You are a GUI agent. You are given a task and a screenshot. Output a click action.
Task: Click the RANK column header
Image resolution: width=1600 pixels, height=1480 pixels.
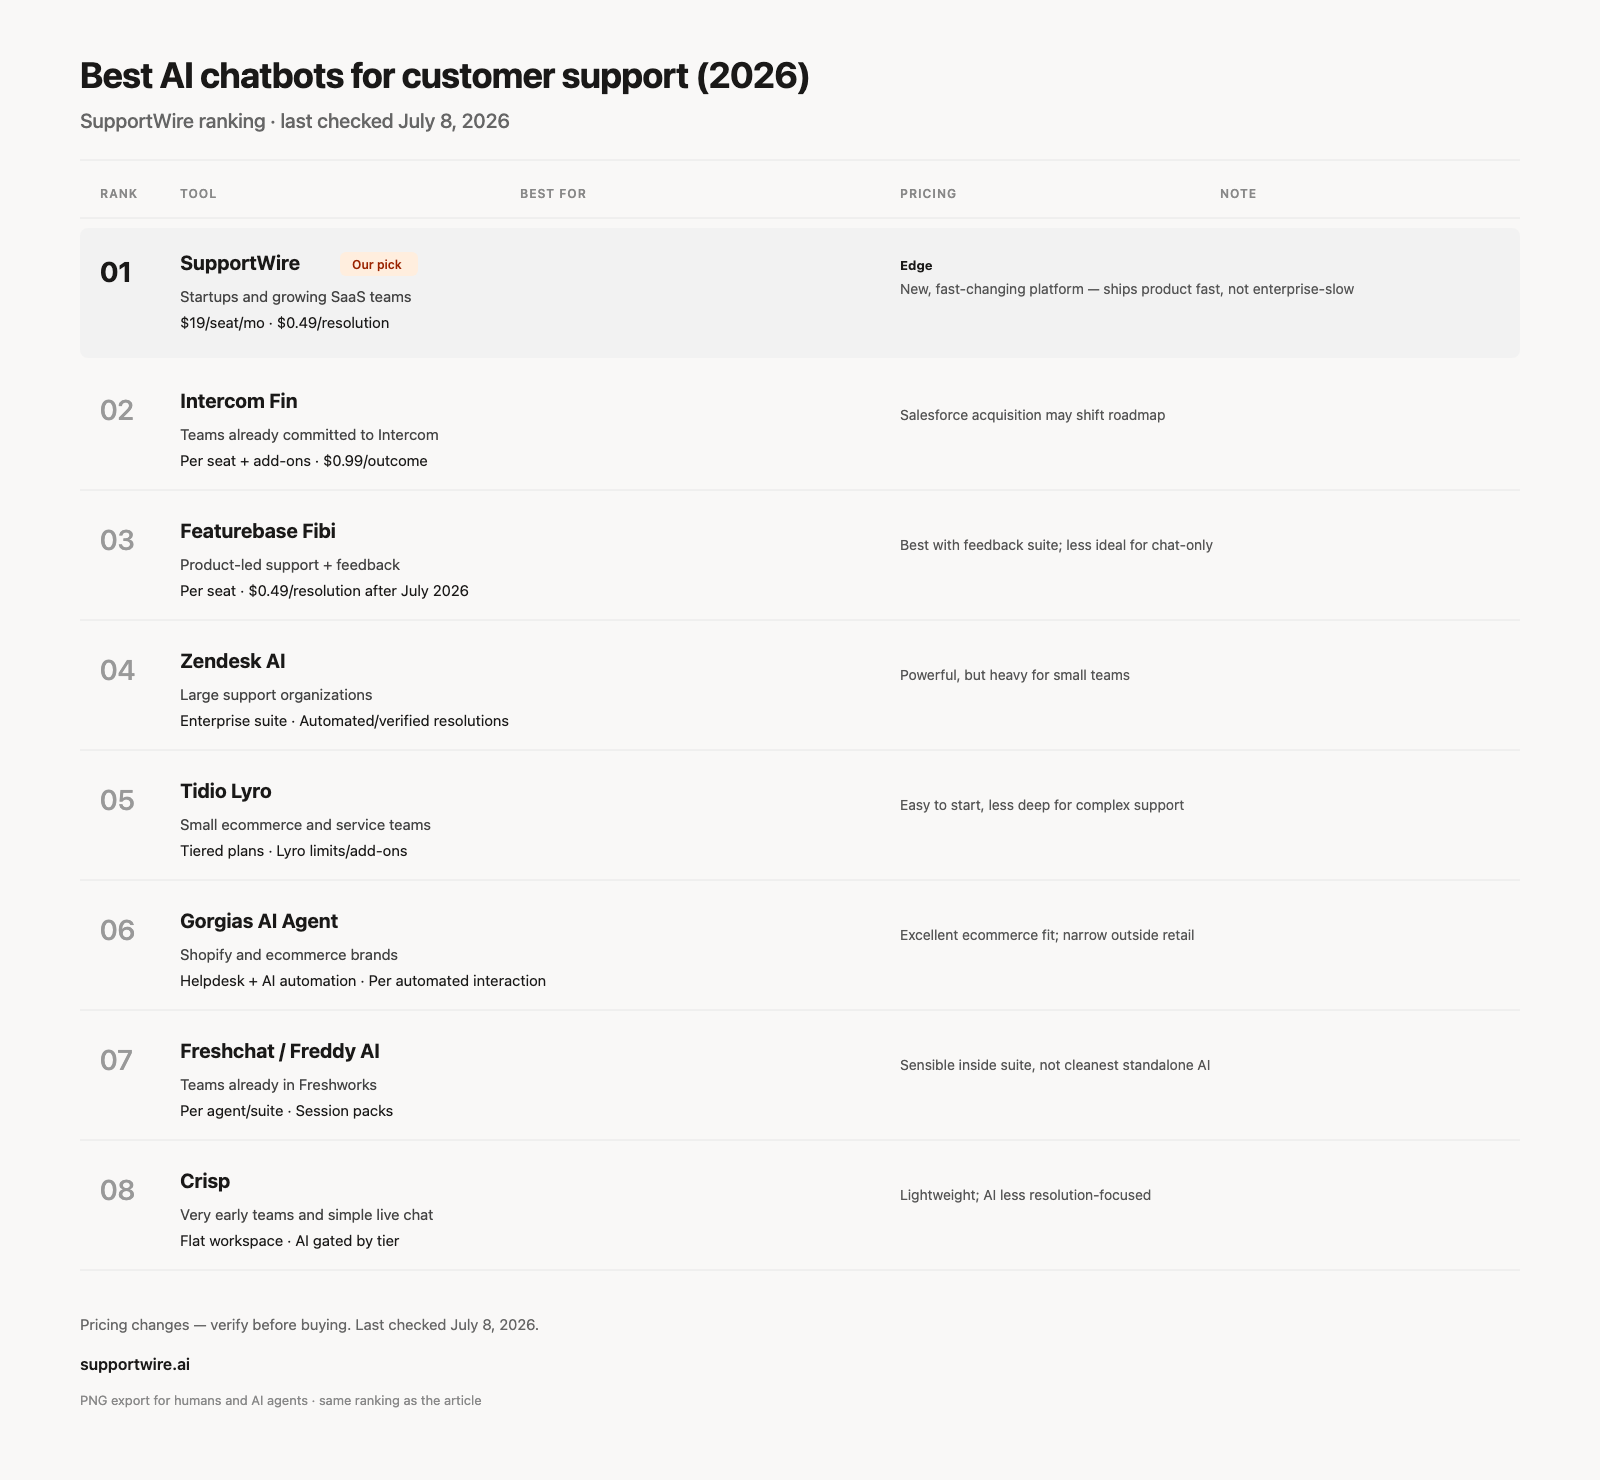pos(119,194)
